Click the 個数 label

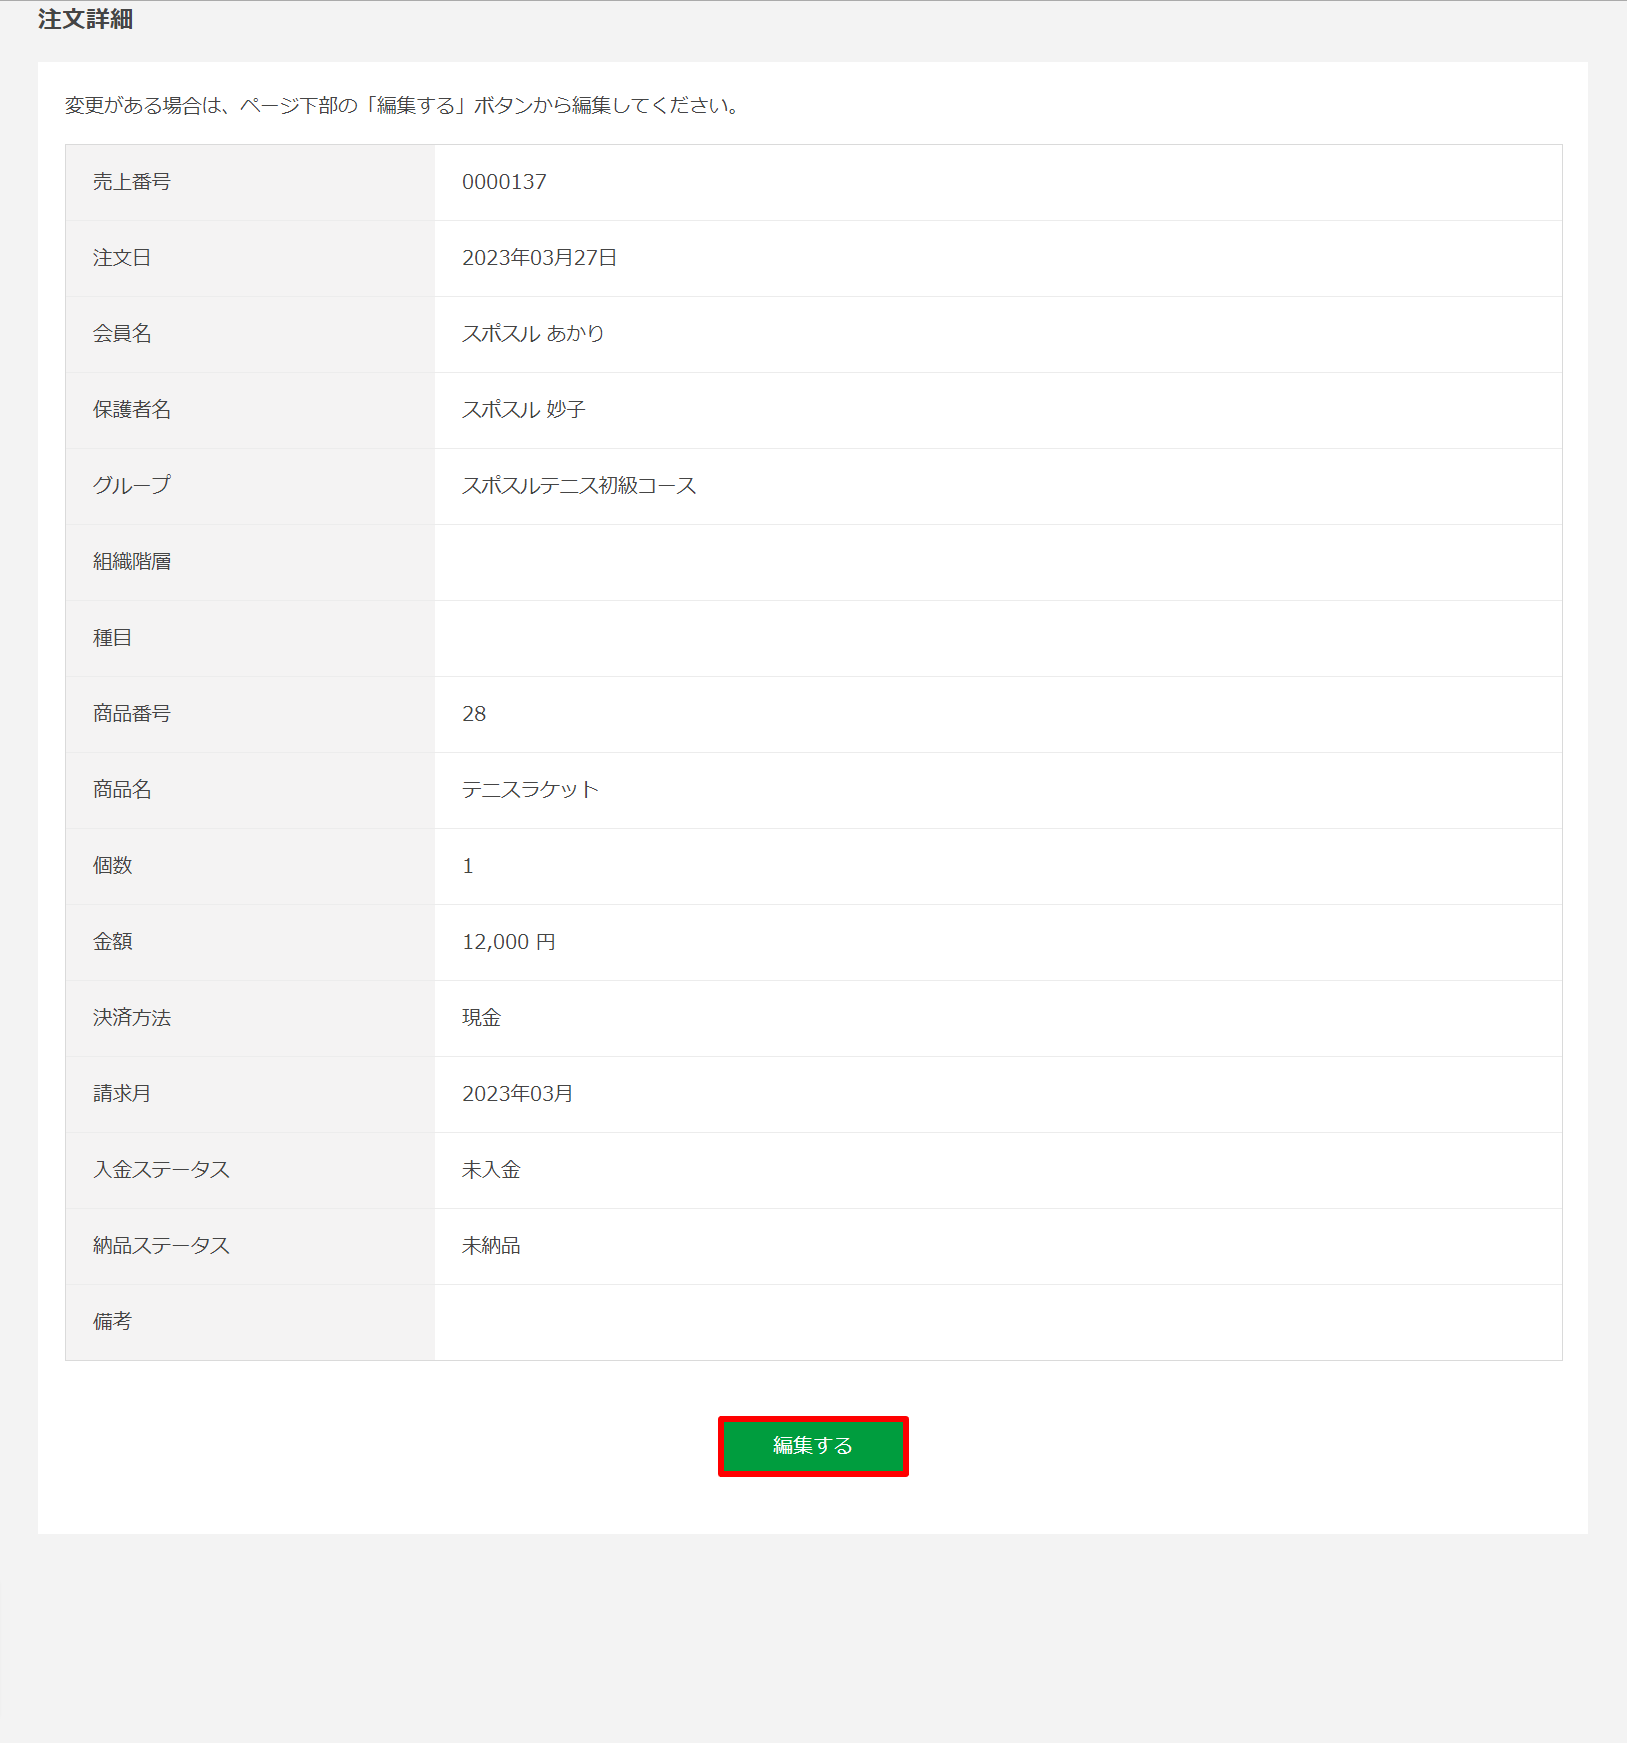tap(112, 866)
